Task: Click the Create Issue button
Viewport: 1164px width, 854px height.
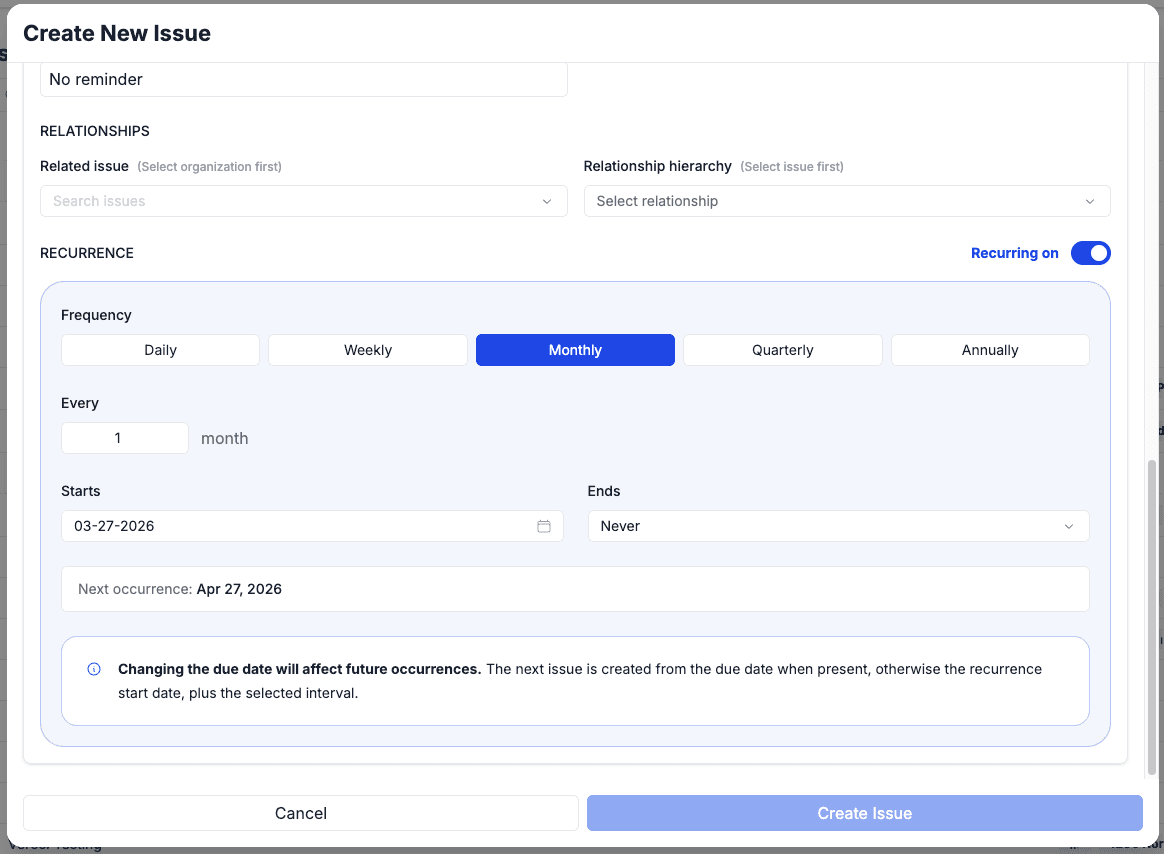Action: click(864, 812)
